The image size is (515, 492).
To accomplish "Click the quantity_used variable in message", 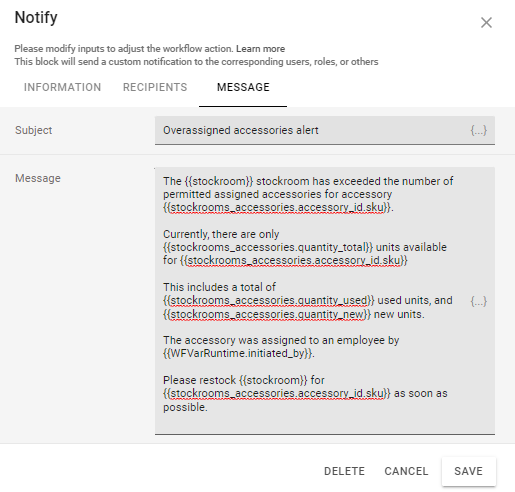I will [269, 300].
